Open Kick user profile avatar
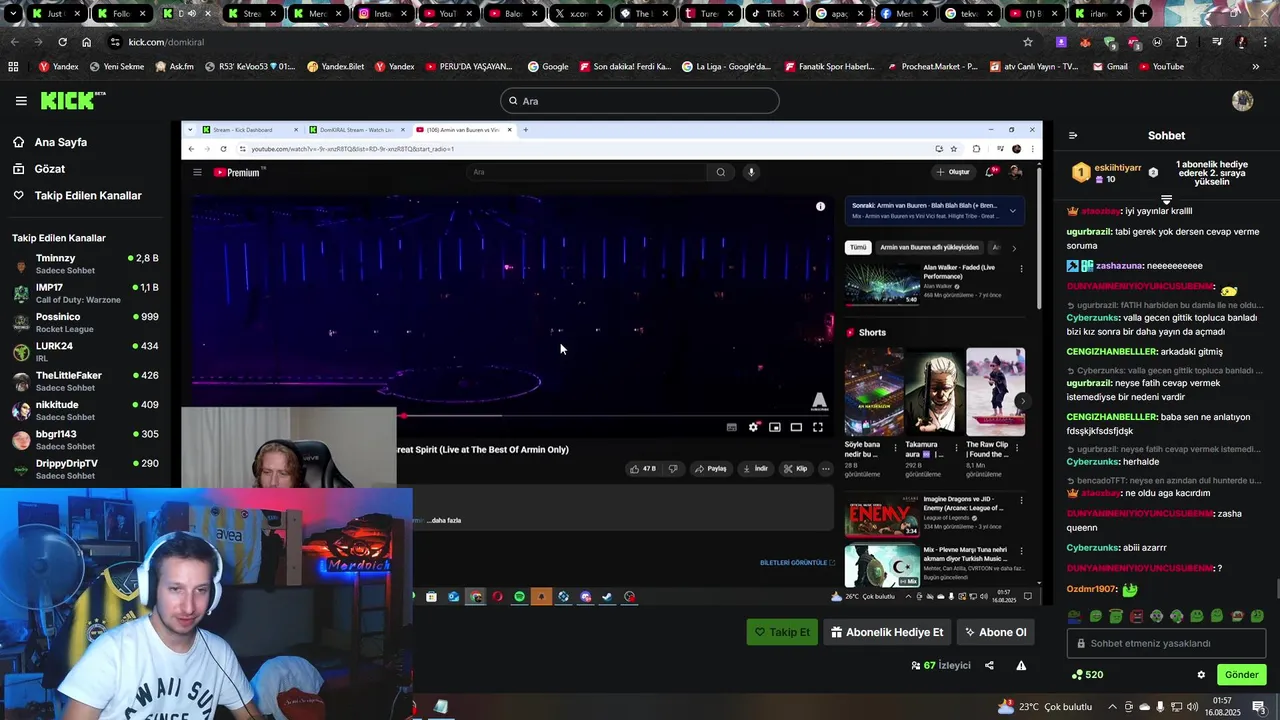The height and width of the screenshot is (720, 1280). pos(1242,101)
